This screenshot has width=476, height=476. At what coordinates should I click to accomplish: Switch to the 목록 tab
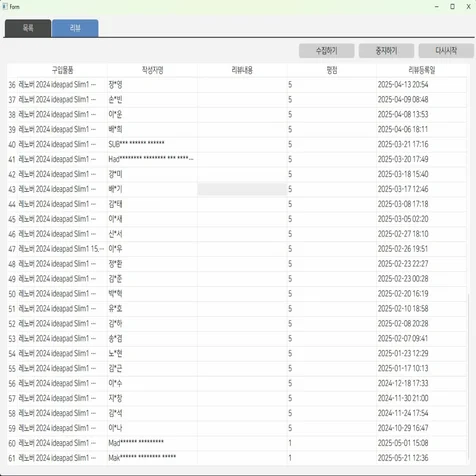pos(28,28)
